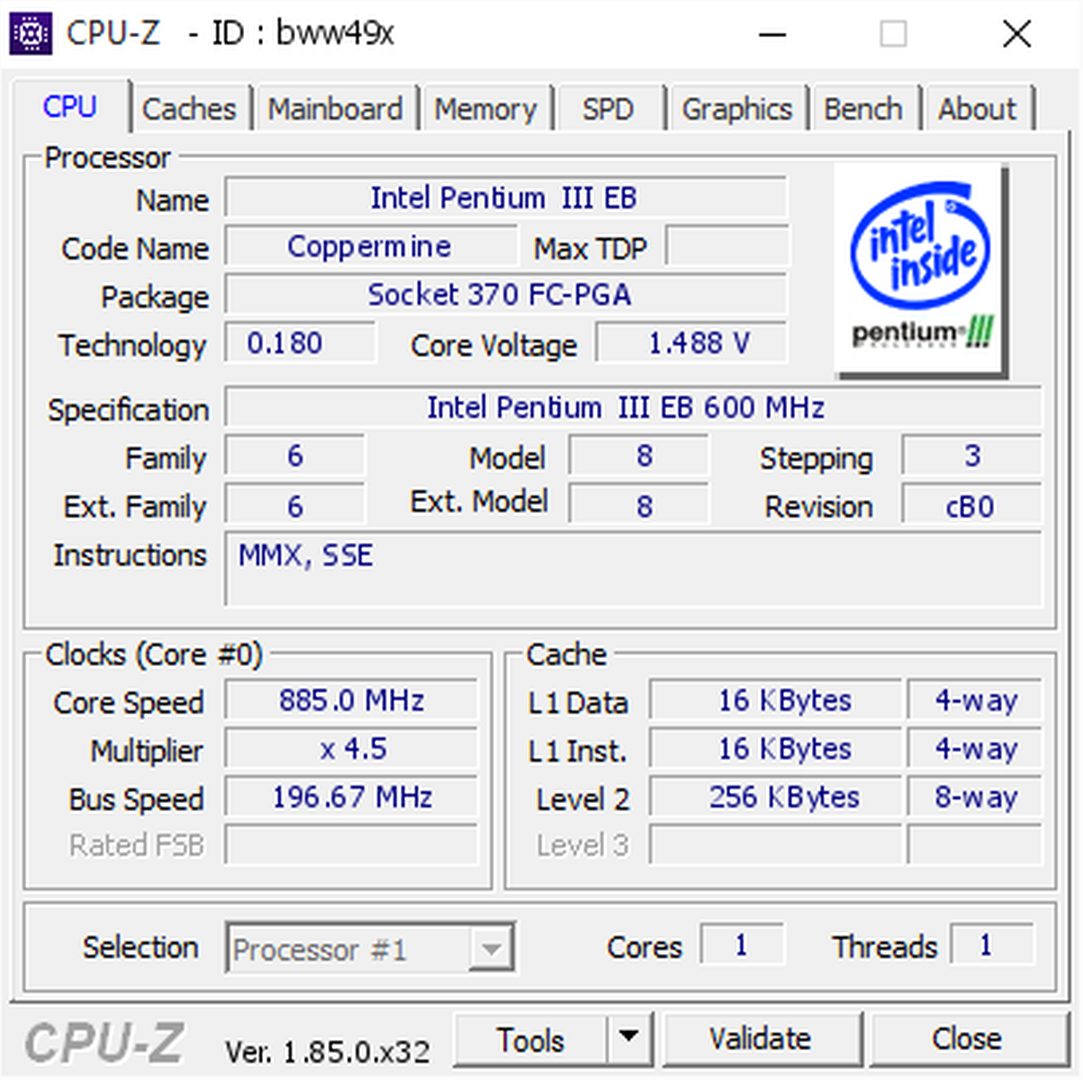
Task: Show the Graphics tab
Action: [737, 109]
